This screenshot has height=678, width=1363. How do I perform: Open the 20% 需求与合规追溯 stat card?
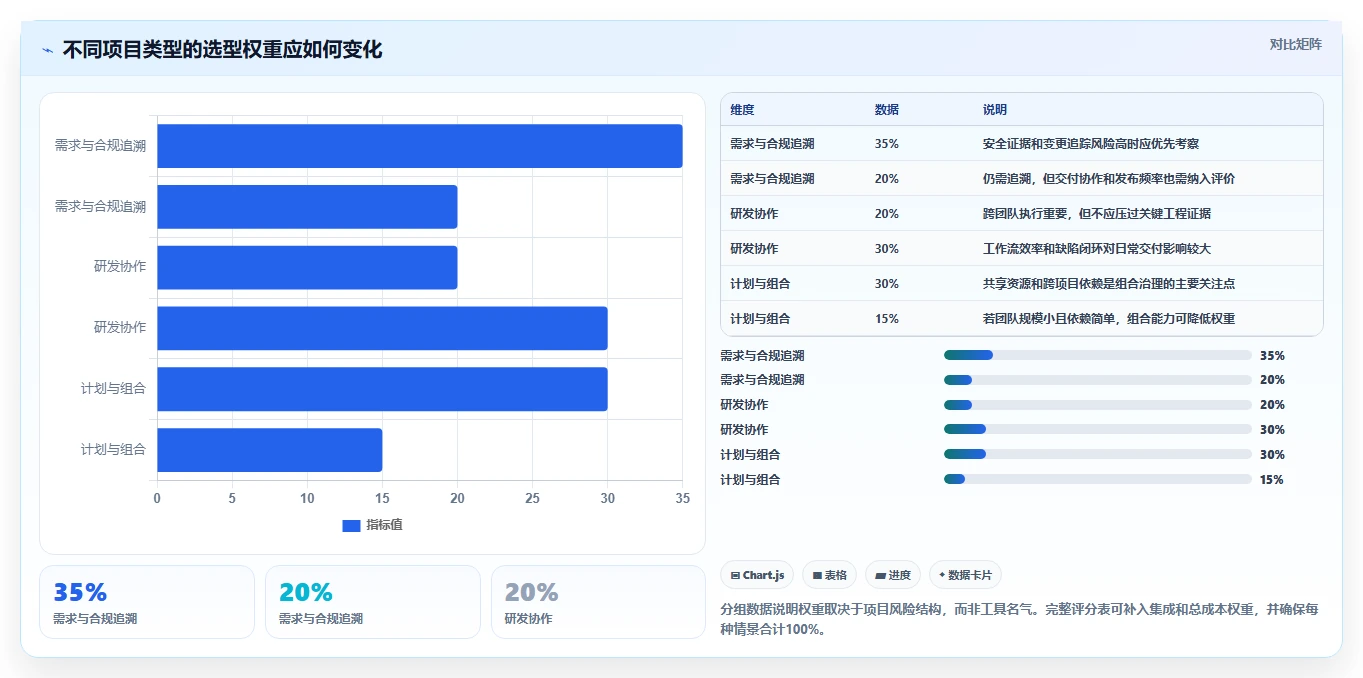(x=373, y=602)
